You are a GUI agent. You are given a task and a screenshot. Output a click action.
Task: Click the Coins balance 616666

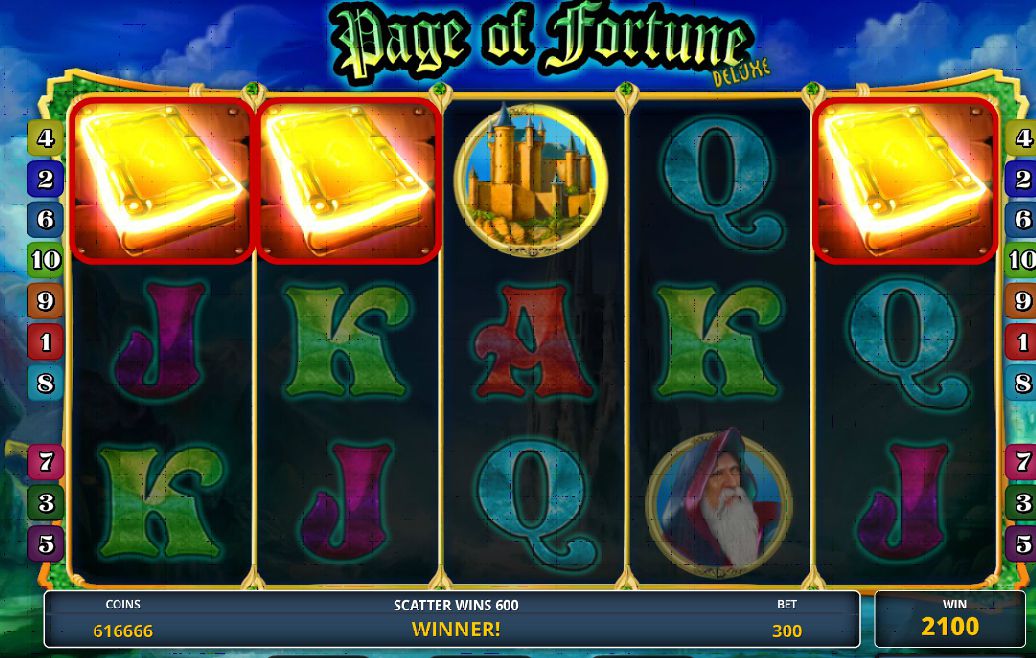pyautogui.click(x=123, y=631)
